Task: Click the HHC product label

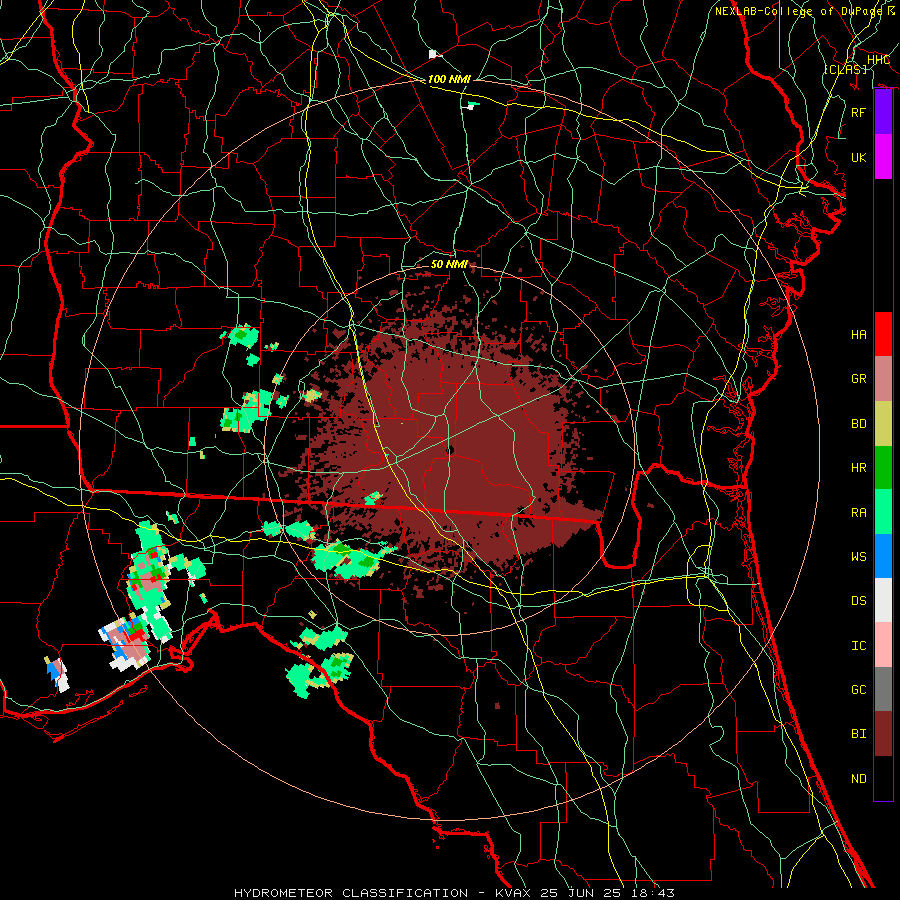Action: point(878,60)
